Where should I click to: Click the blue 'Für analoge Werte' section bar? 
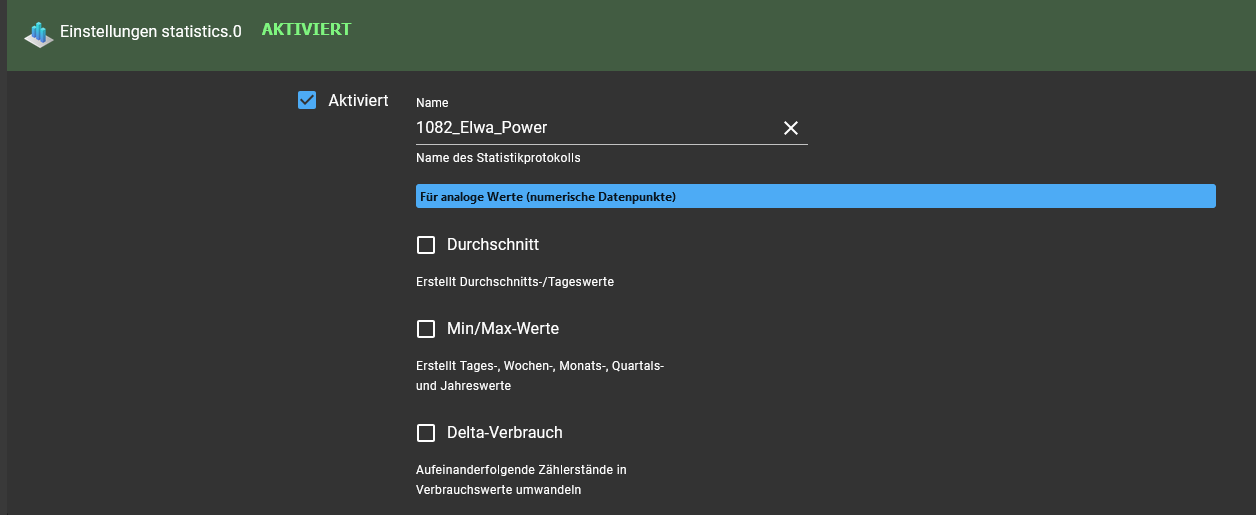pyautogui.click(x=815, y=197)
